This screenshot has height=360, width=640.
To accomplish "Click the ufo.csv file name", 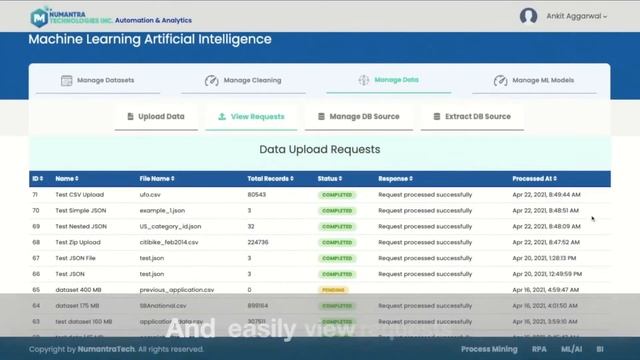I will [150, 195].
